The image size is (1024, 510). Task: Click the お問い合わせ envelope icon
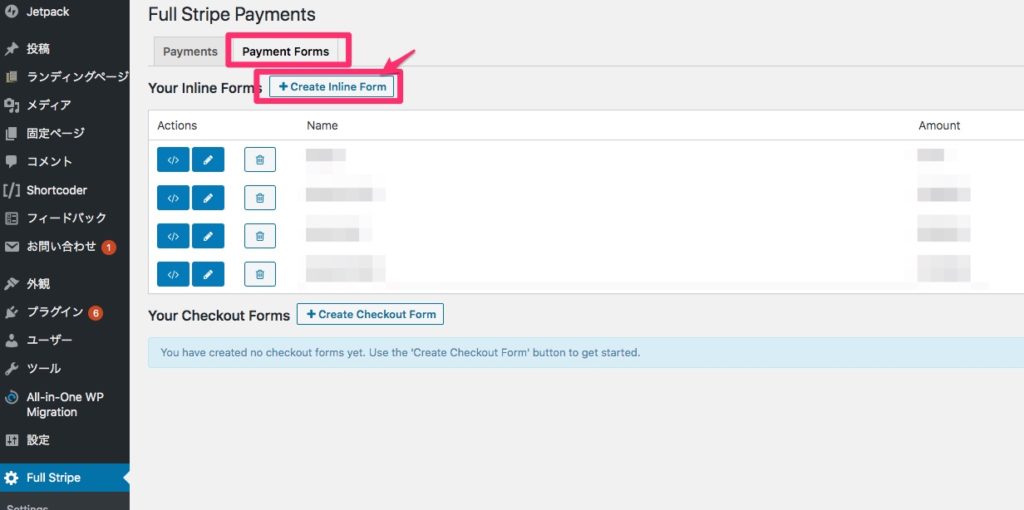[11, 247]
